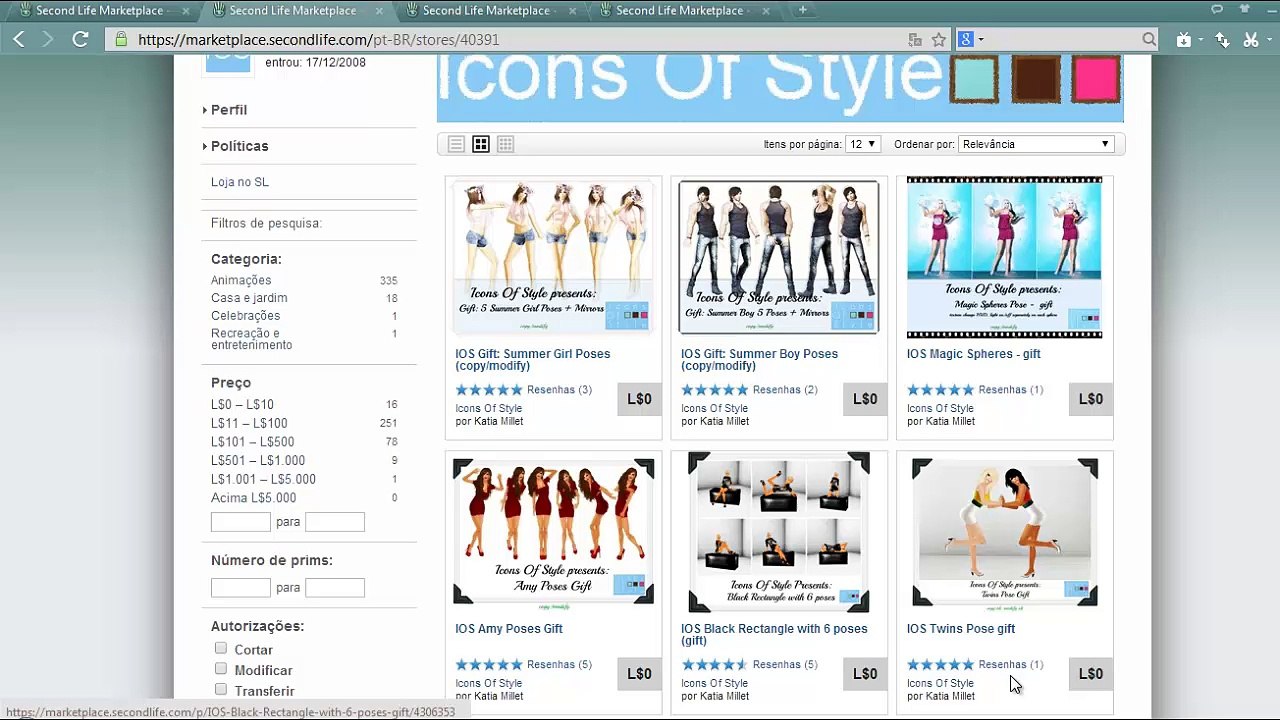Open IOS Twins Pose gift title link
The width and height of the screenshot is (1280, 720).
point(961,629)
